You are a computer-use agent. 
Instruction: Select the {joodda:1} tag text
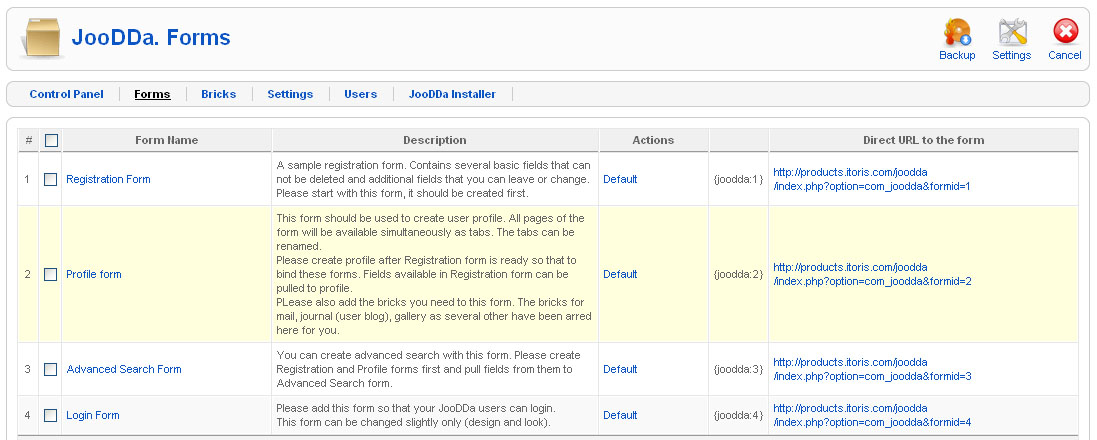[x=738, y=179]
